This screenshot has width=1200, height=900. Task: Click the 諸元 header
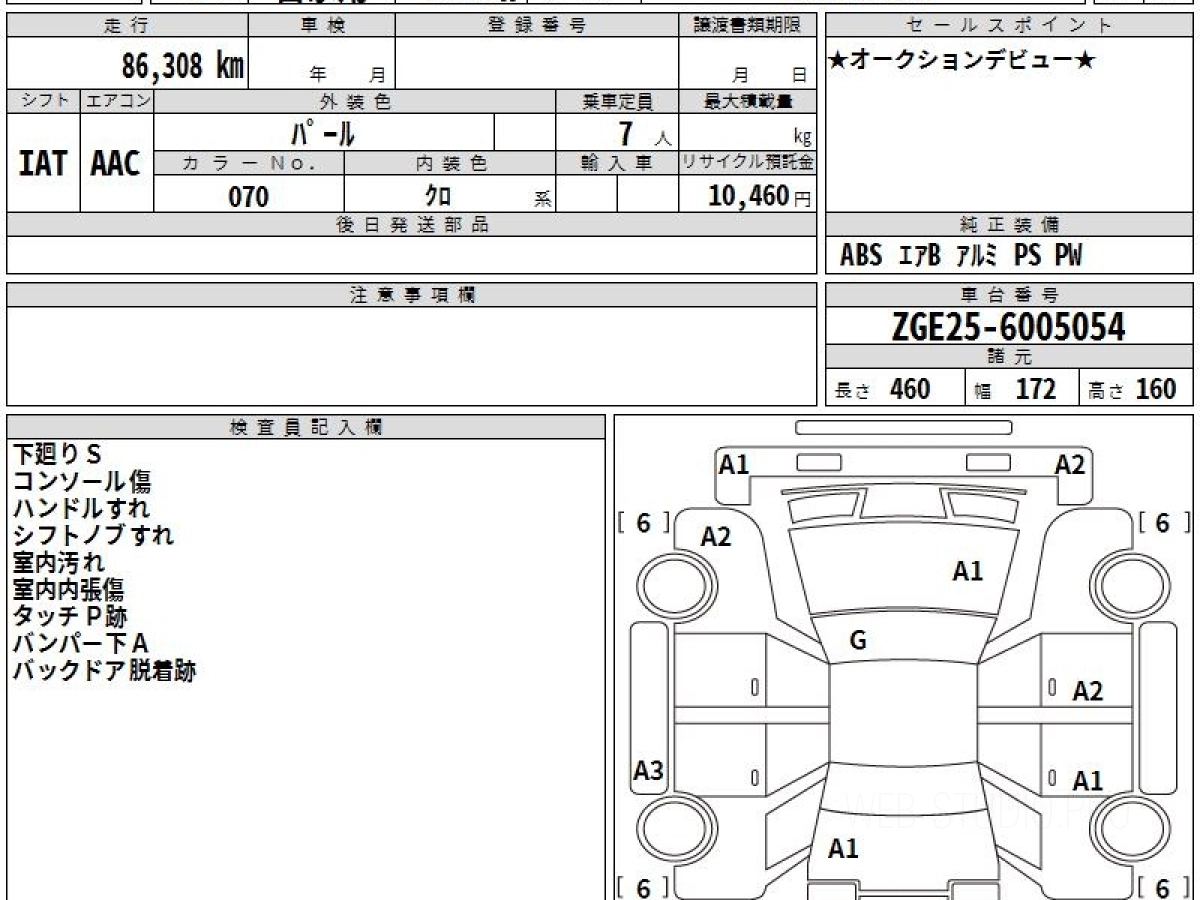click(x=1009, y=357)
